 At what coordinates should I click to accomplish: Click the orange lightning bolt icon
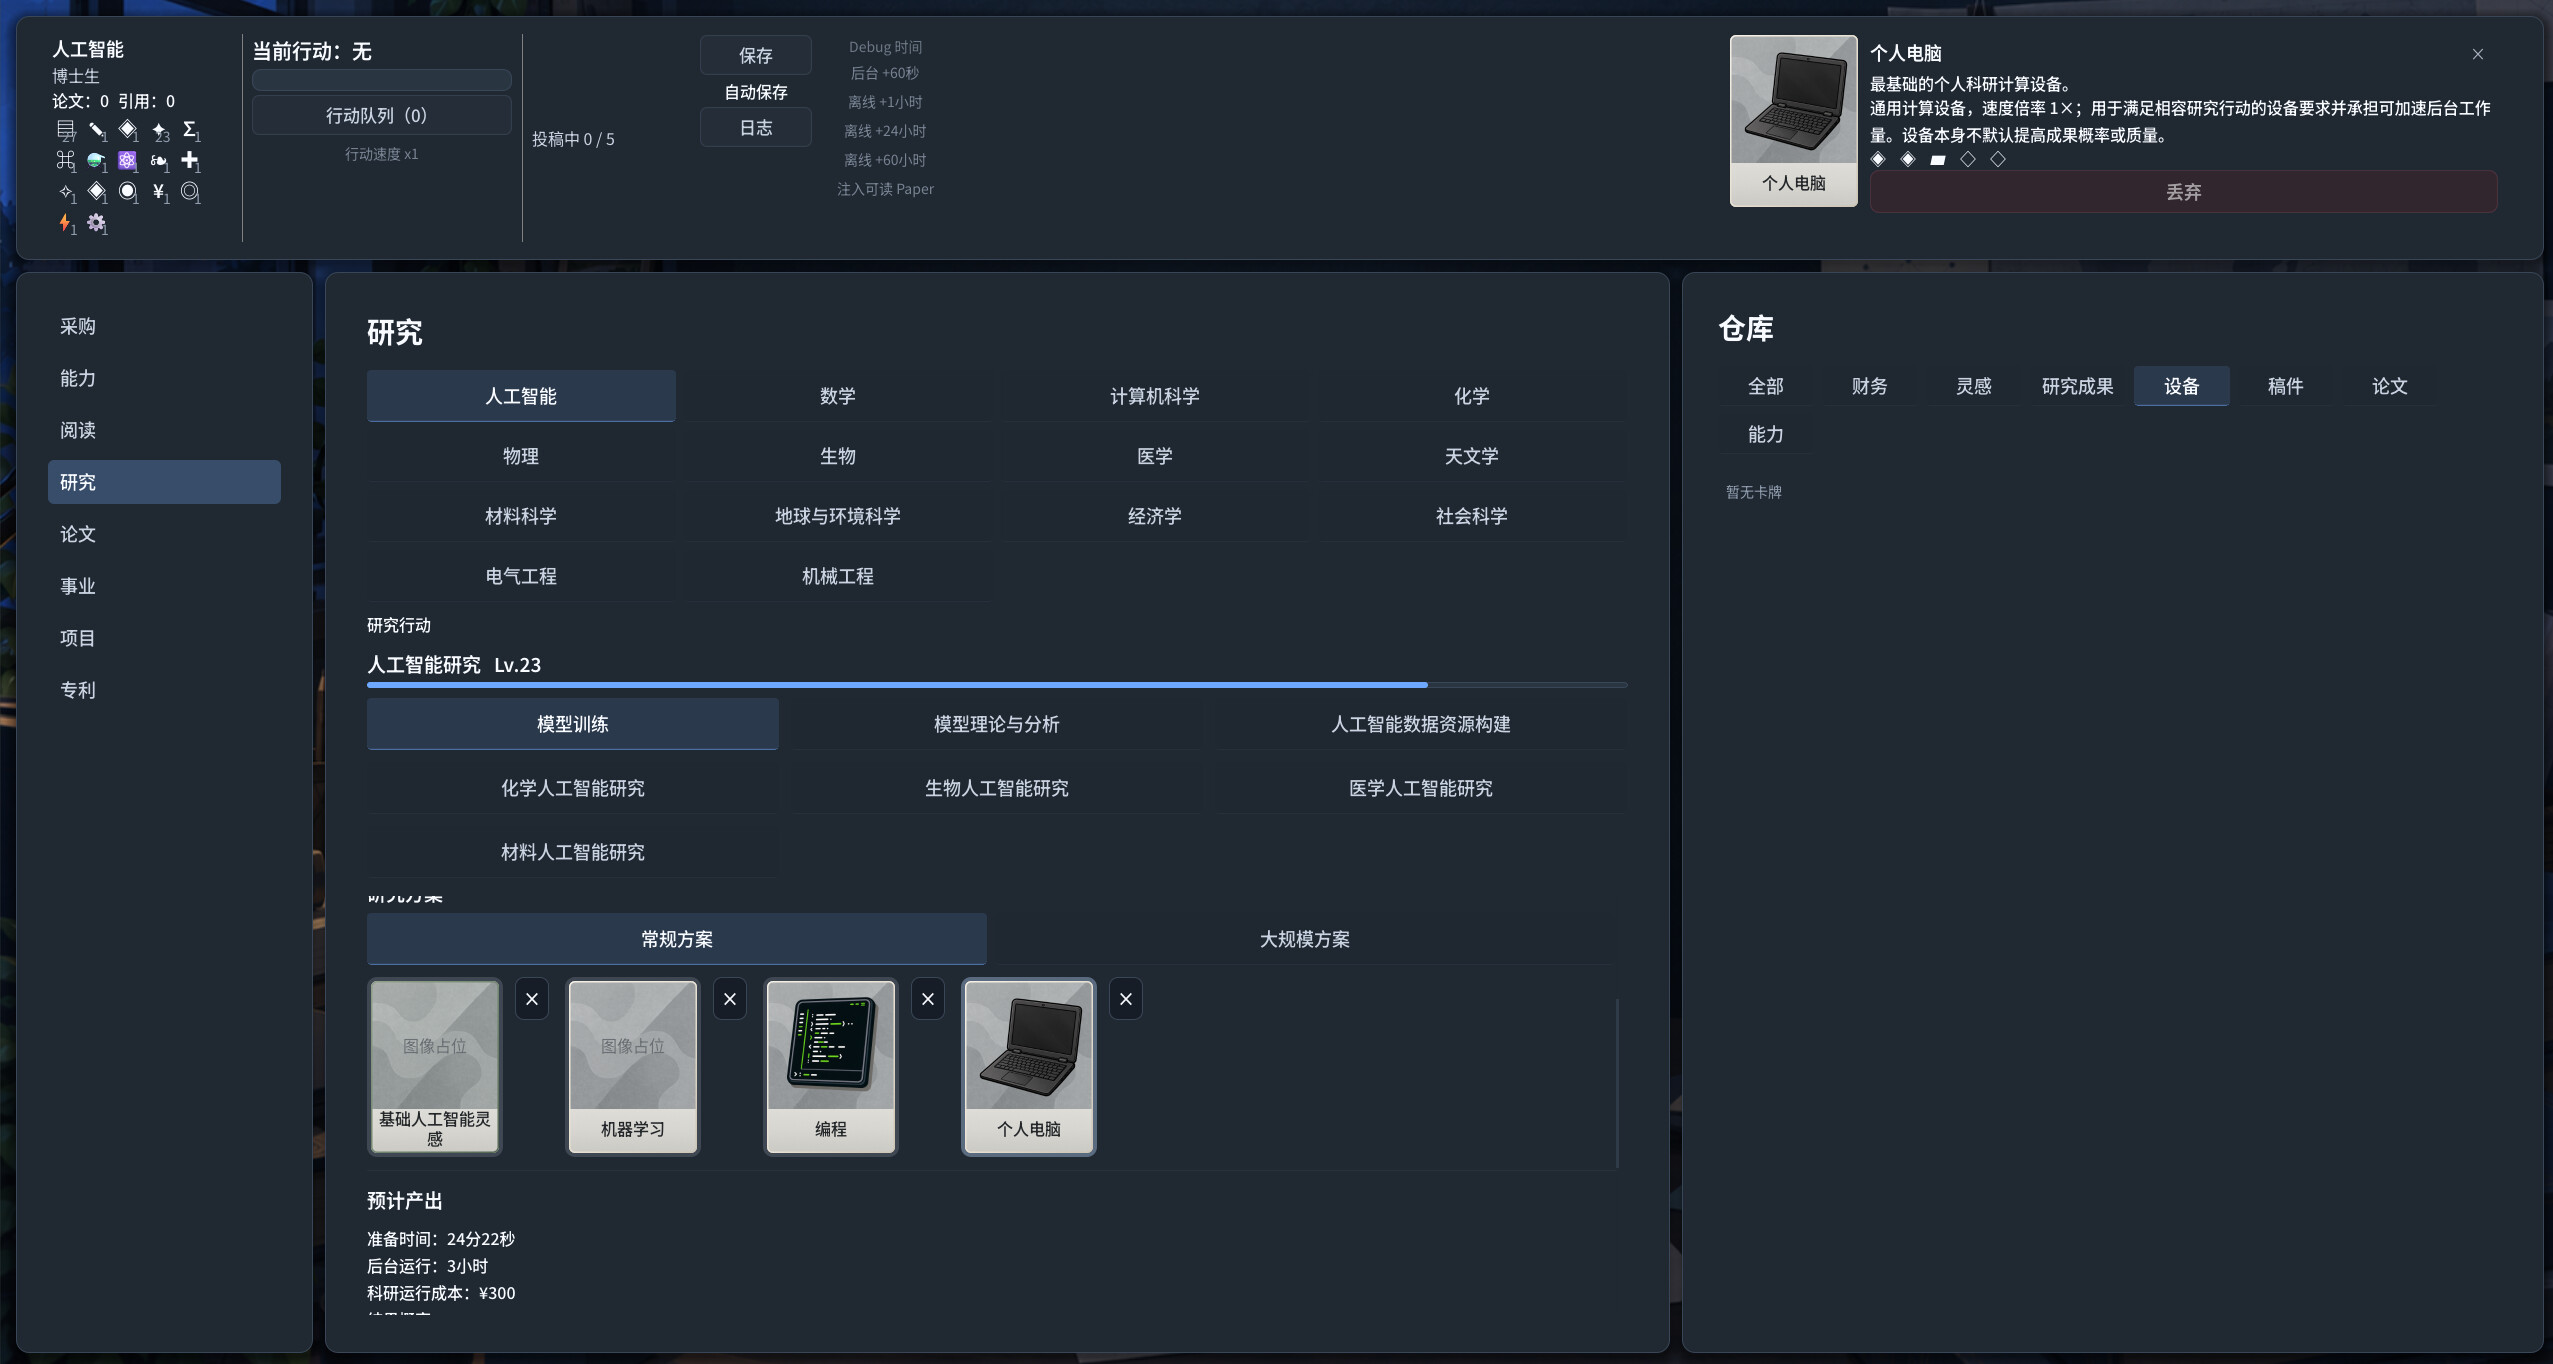click(x=65, y=222)
